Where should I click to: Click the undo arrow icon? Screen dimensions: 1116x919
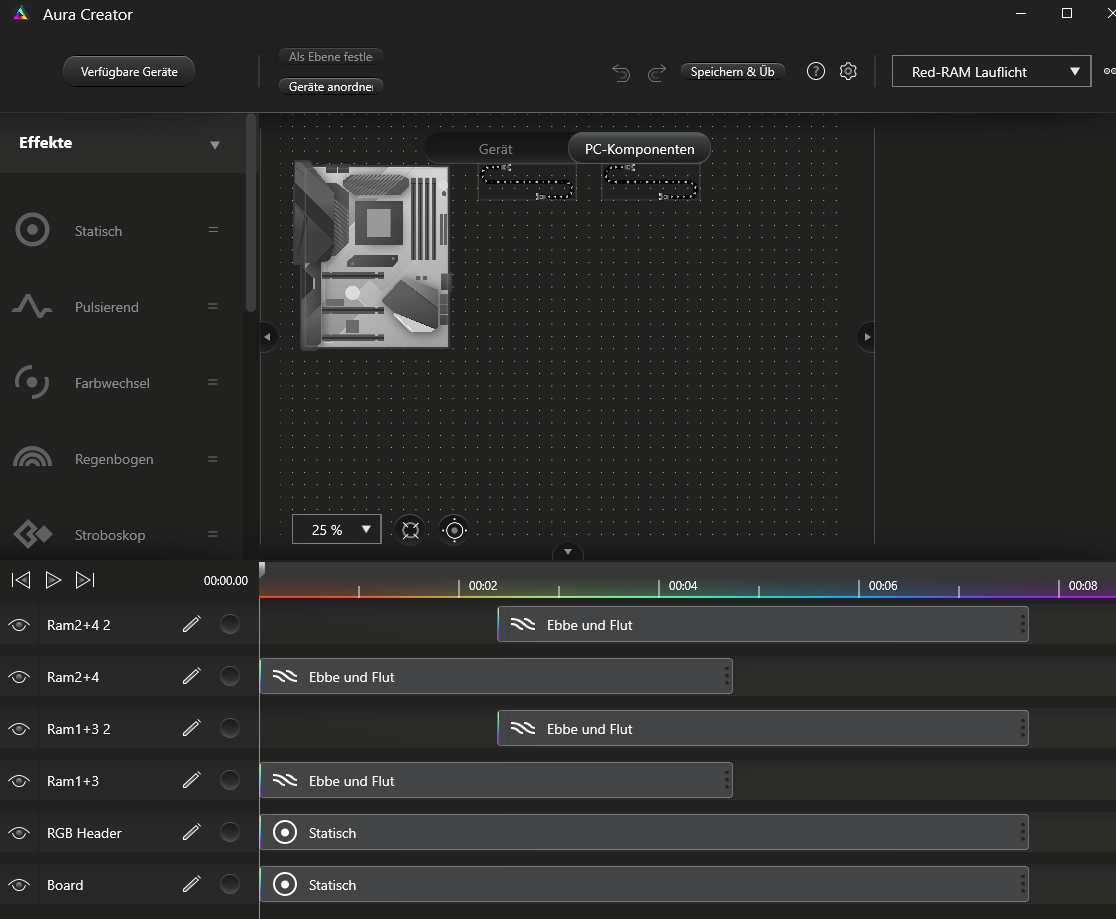[621, 72]
